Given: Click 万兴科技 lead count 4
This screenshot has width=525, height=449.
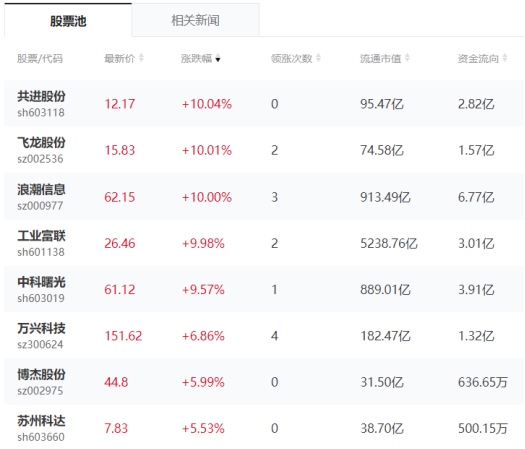Looking at the screenshot, I should [x=275, y=335].
